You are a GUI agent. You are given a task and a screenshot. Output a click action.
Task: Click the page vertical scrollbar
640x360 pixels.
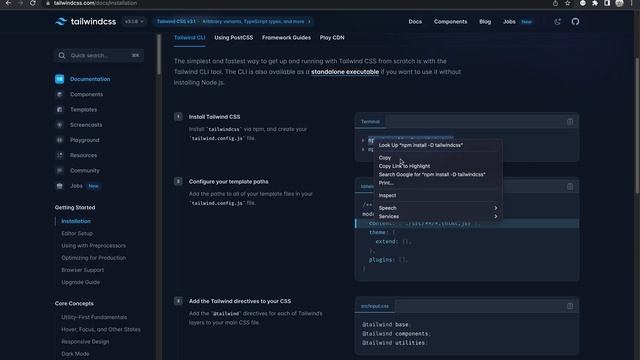click(x=637, y=127)
